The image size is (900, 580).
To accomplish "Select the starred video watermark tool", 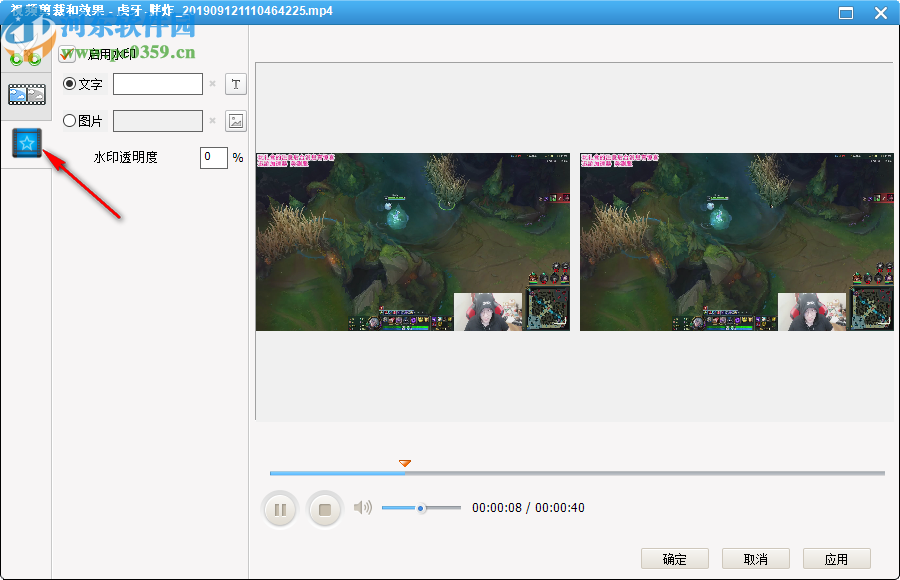I will (25, 142).
